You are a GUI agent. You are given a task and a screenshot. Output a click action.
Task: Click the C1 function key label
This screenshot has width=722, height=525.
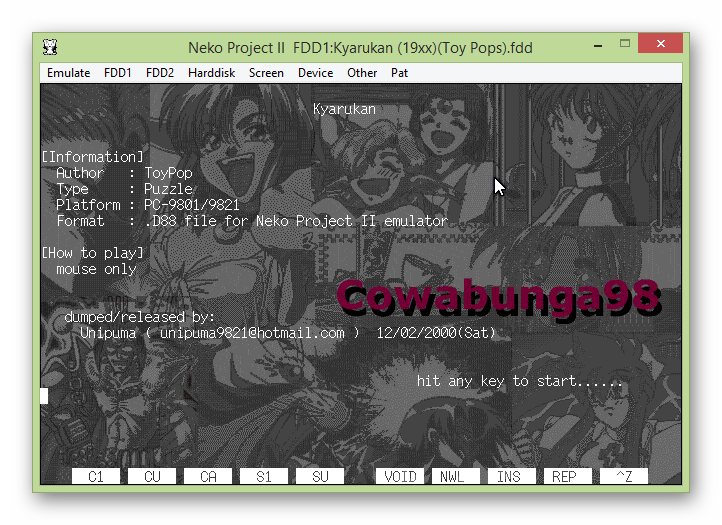[96, 476]
